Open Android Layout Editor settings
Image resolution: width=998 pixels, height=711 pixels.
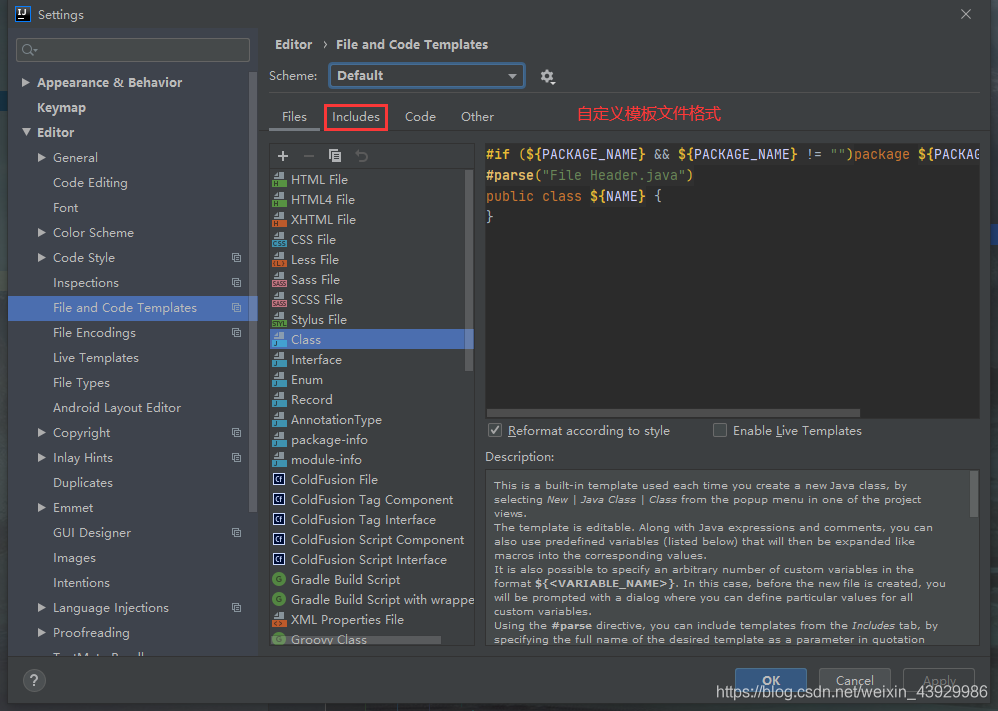pos(117,407)
